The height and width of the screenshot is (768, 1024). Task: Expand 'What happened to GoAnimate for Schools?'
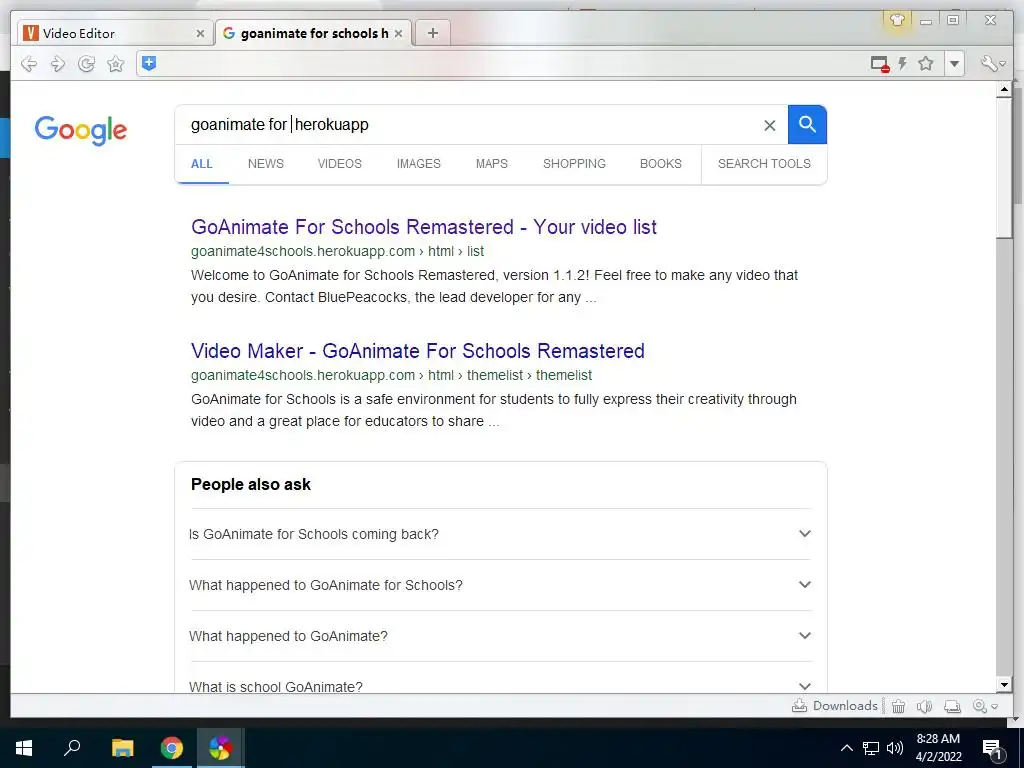coord(500,585)
